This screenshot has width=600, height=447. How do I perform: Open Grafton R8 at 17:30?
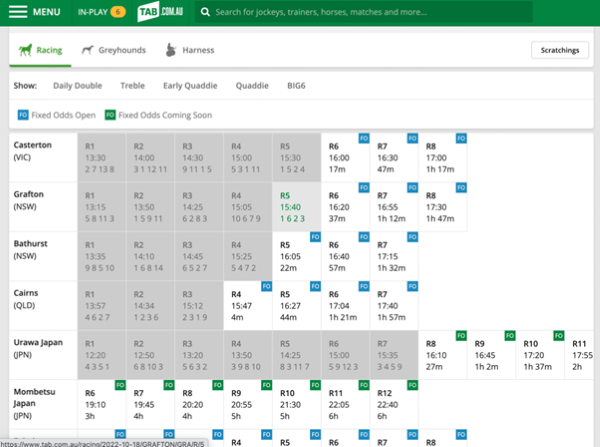443,207
